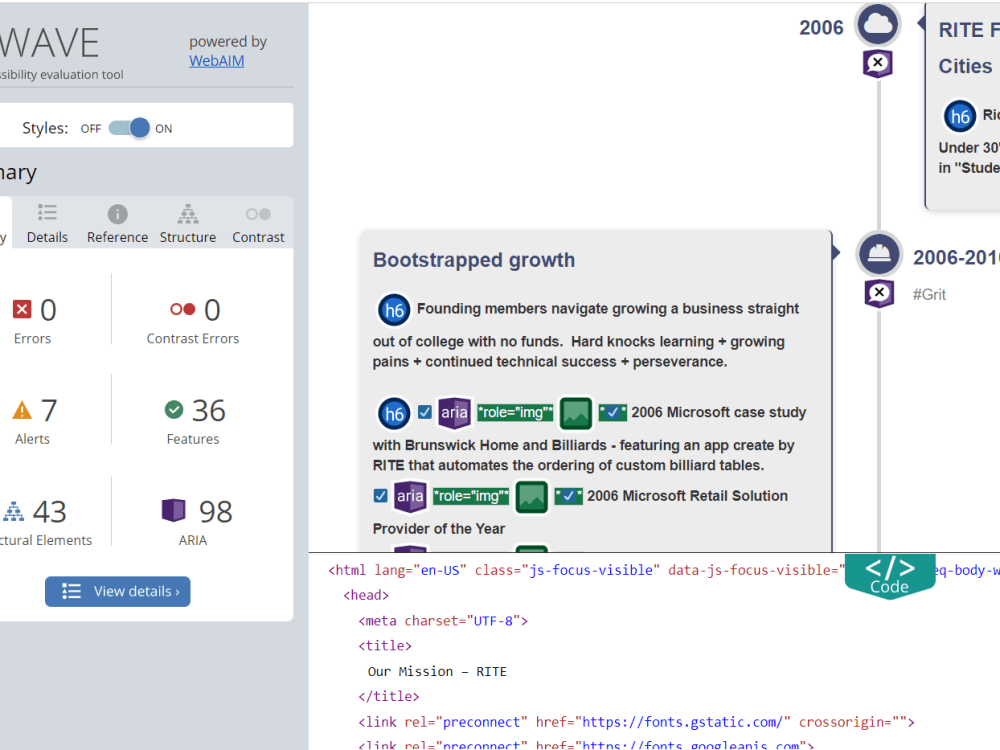Click the 2006 timeline year label

click(821, 28)
